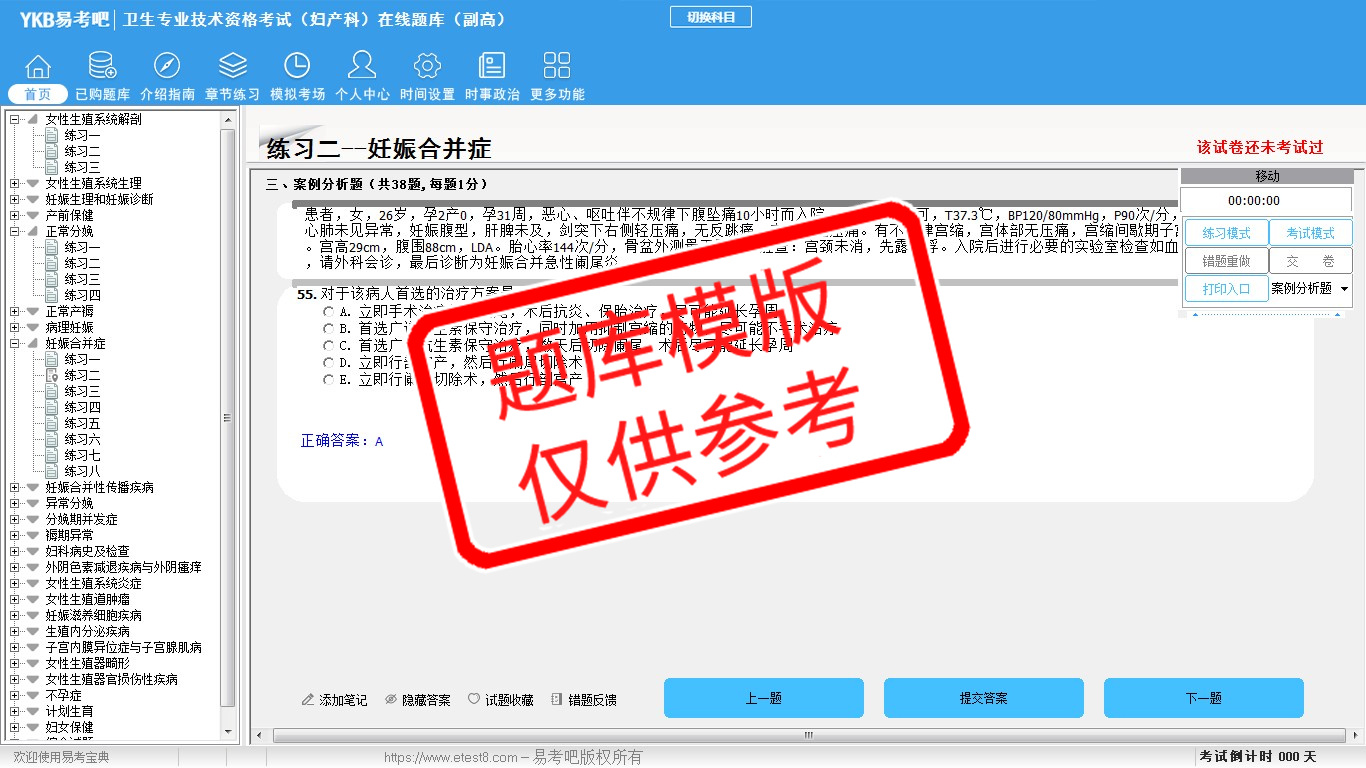Viewport: 1366px width, 768px height.
Task: Click the 下一题 button
Action: (1203, 698)
